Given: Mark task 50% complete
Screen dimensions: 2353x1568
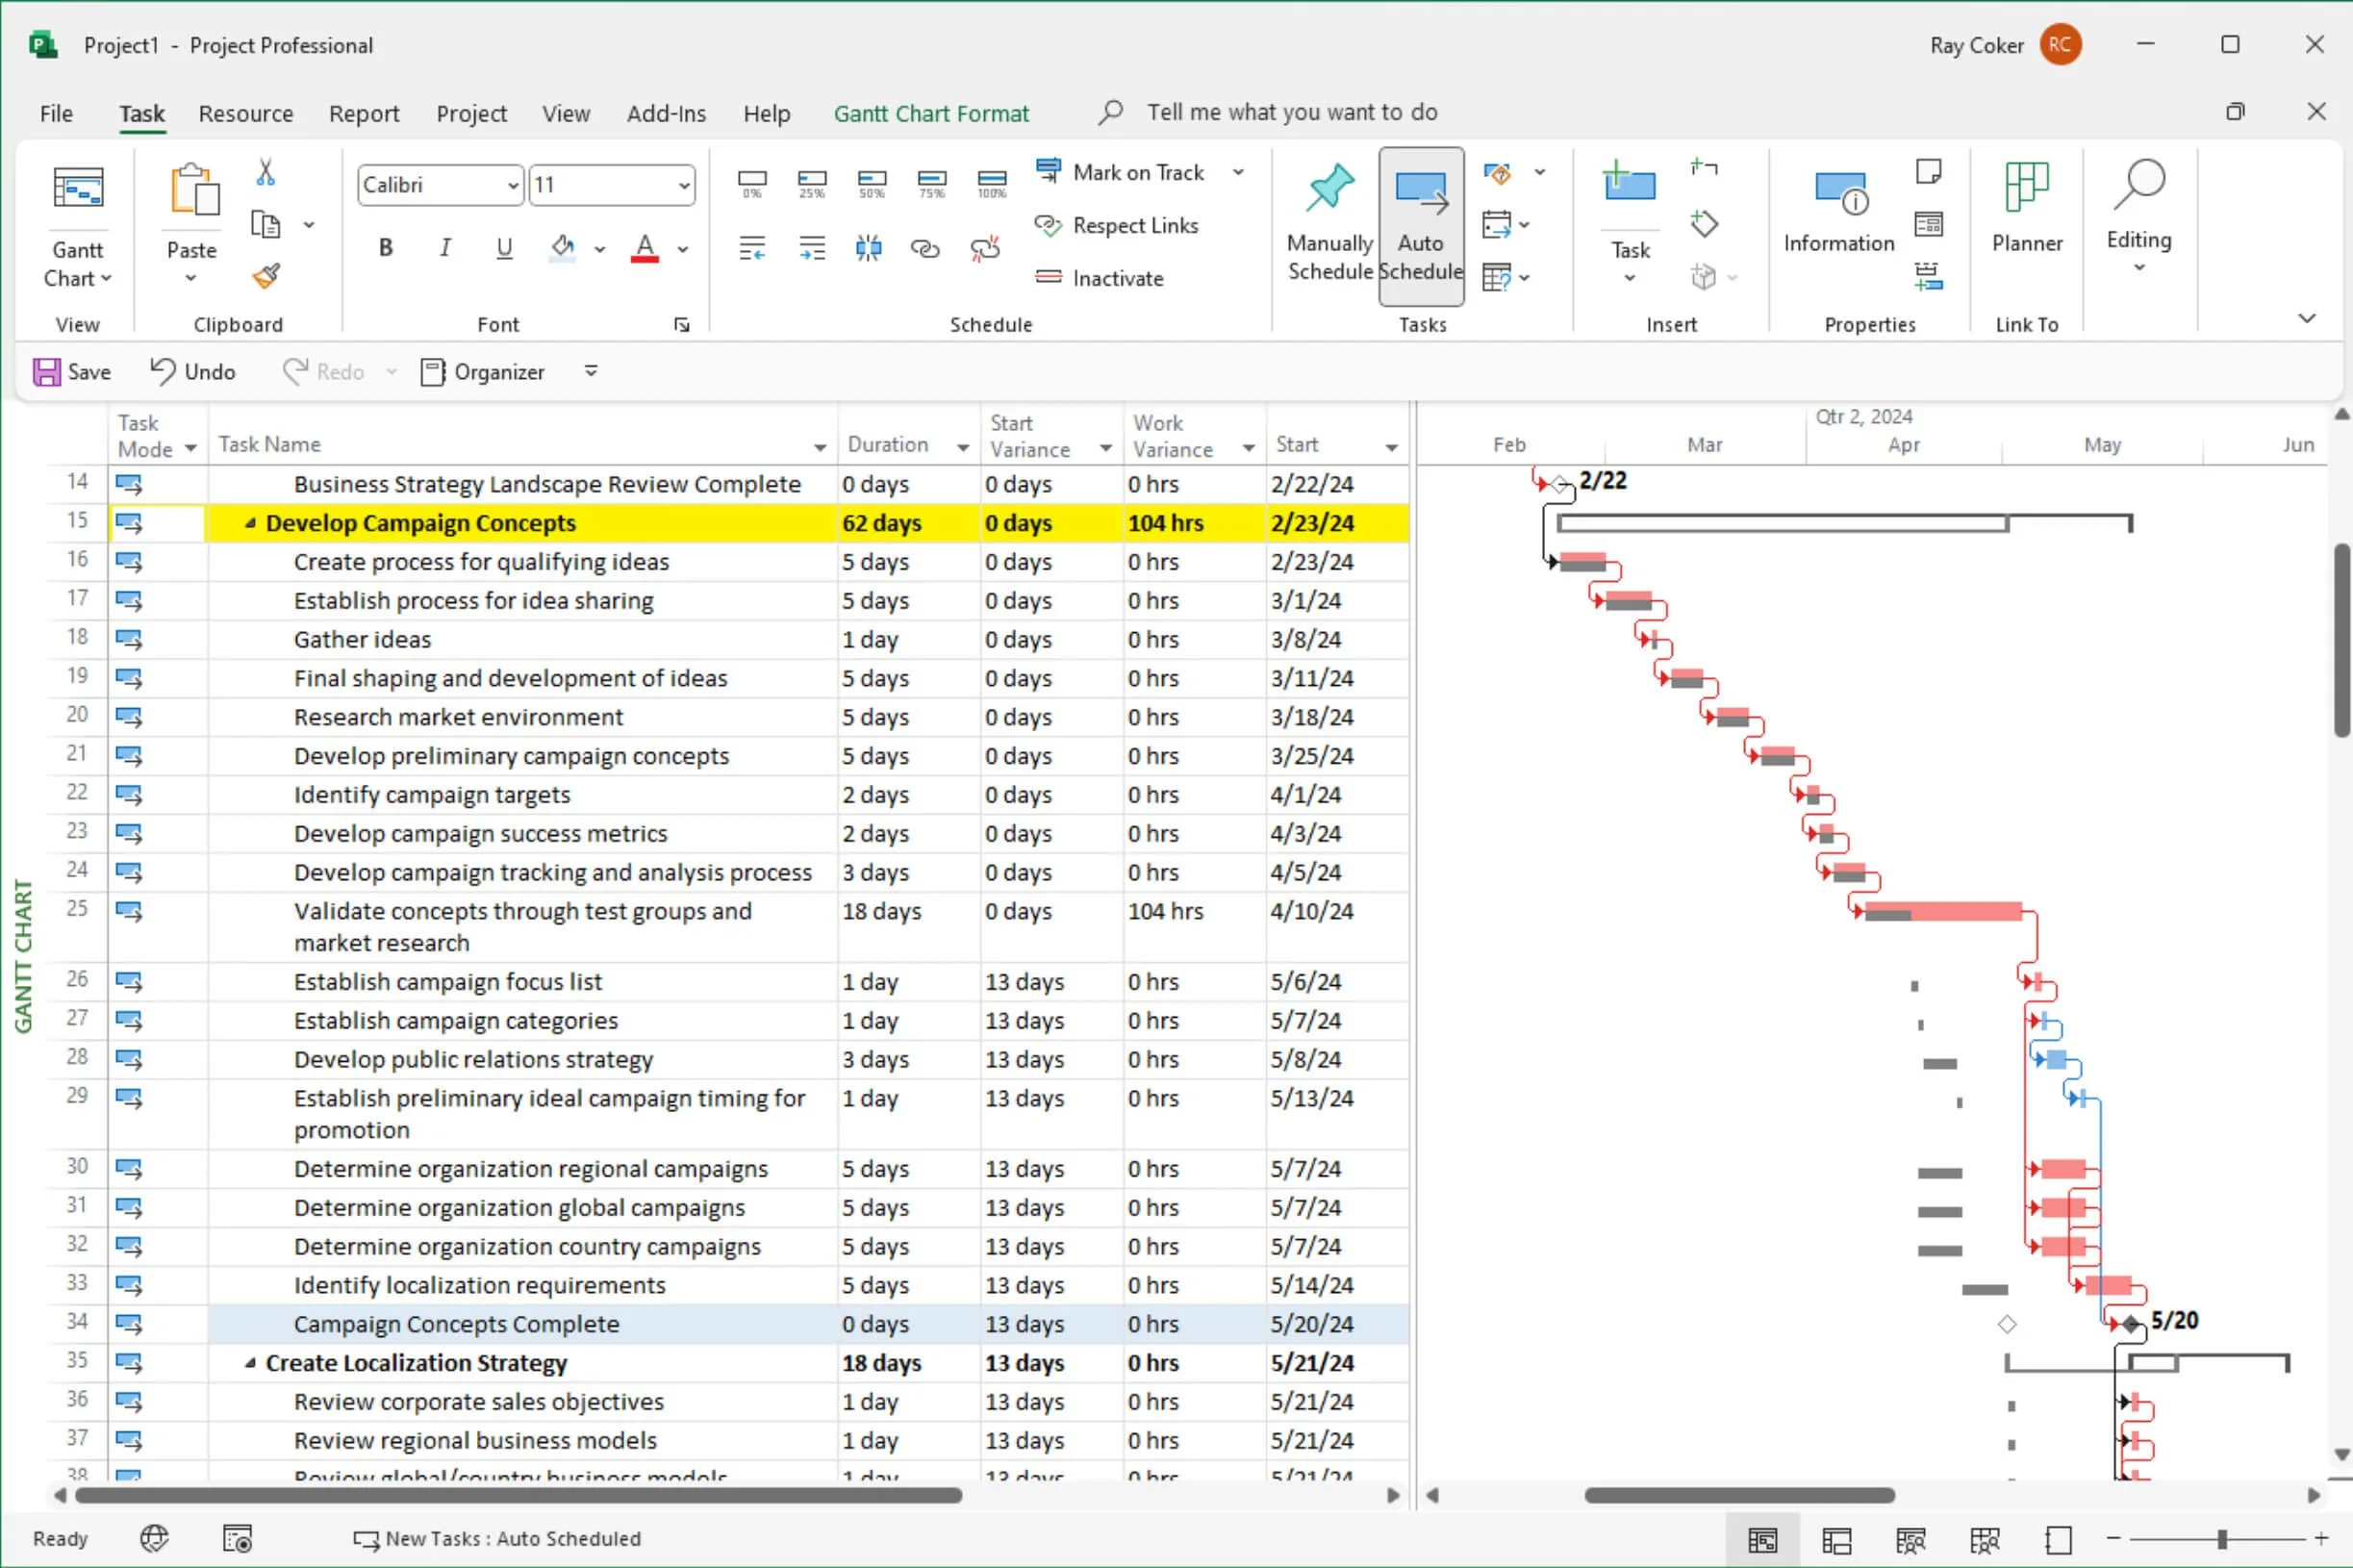Looking at the screenshot, I should pos(871,183).
